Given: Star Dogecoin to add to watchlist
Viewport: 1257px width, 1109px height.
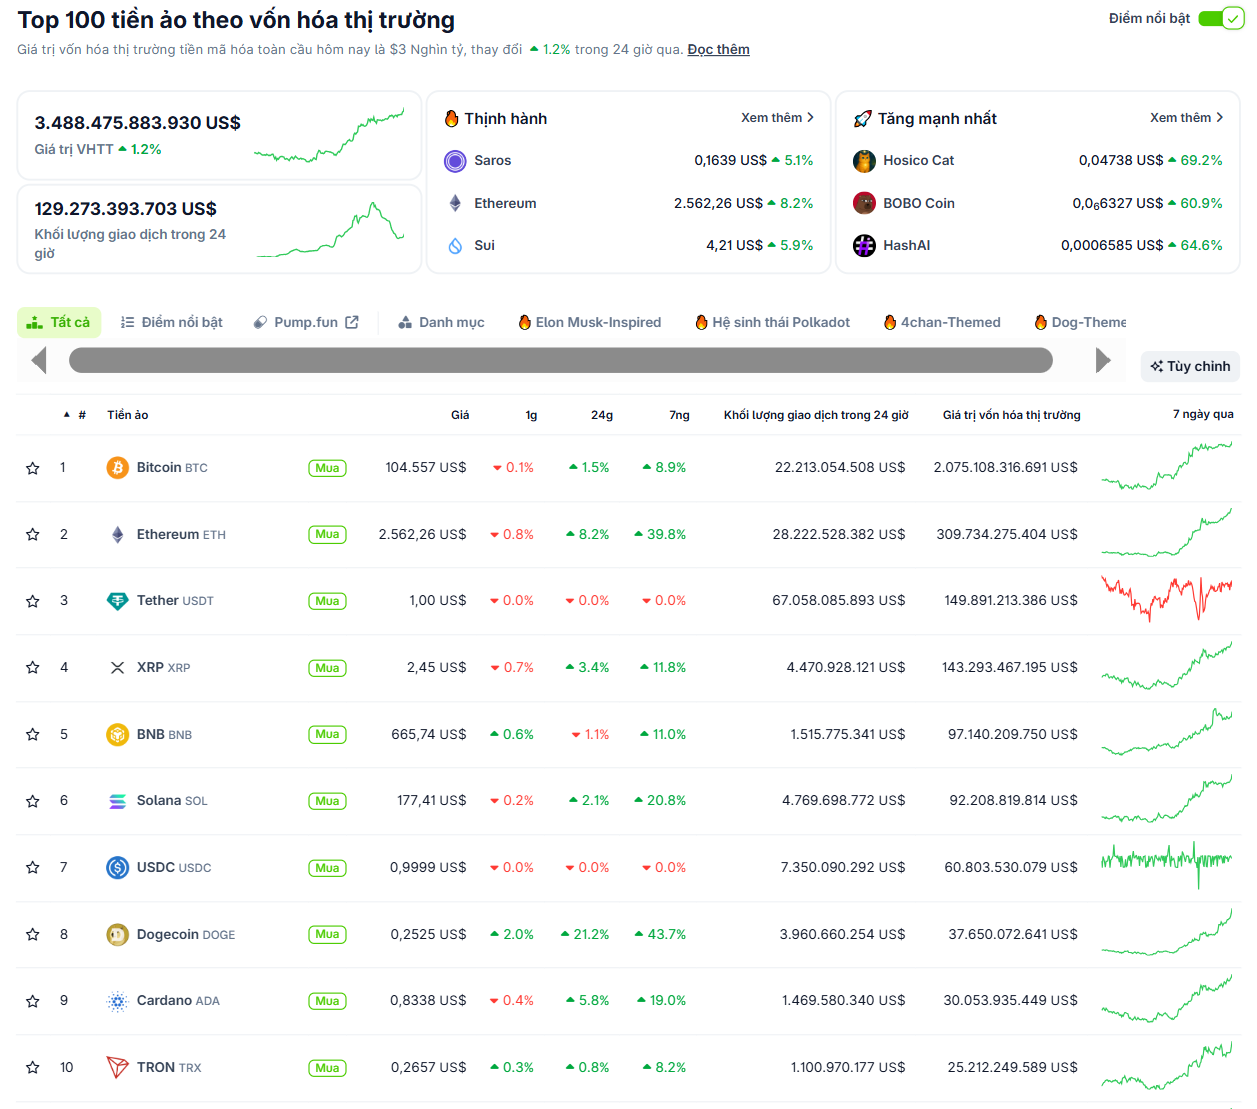Looking at the screenshot, I should pos(33,935).
